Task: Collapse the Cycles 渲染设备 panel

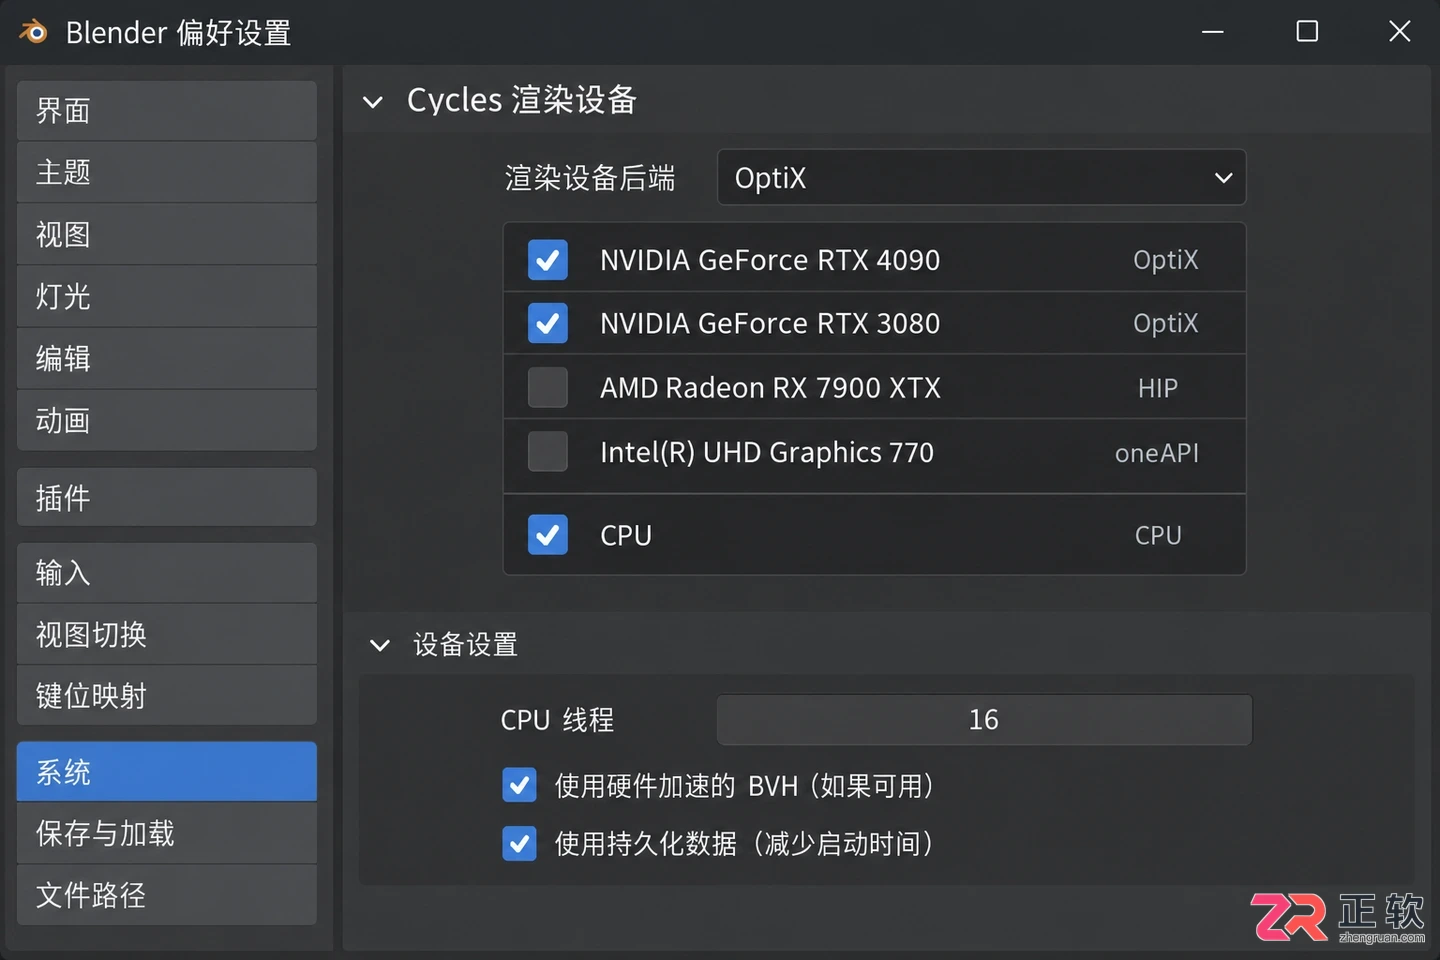Action: point(373,101)
